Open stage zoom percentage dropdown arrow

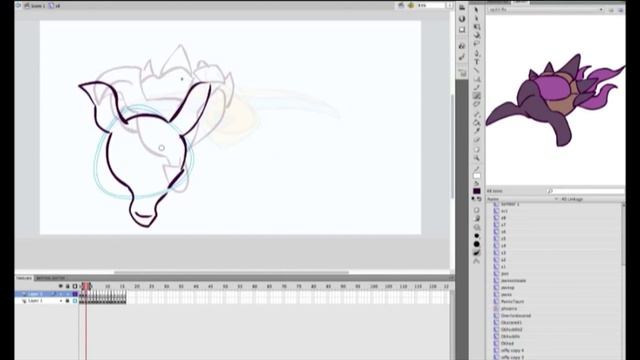449,5
